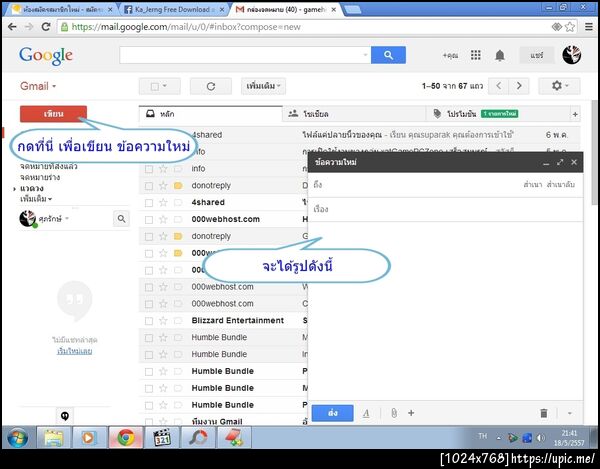600x469 pixels.
Task: Open the notifications bell icon
Action: 500,55
